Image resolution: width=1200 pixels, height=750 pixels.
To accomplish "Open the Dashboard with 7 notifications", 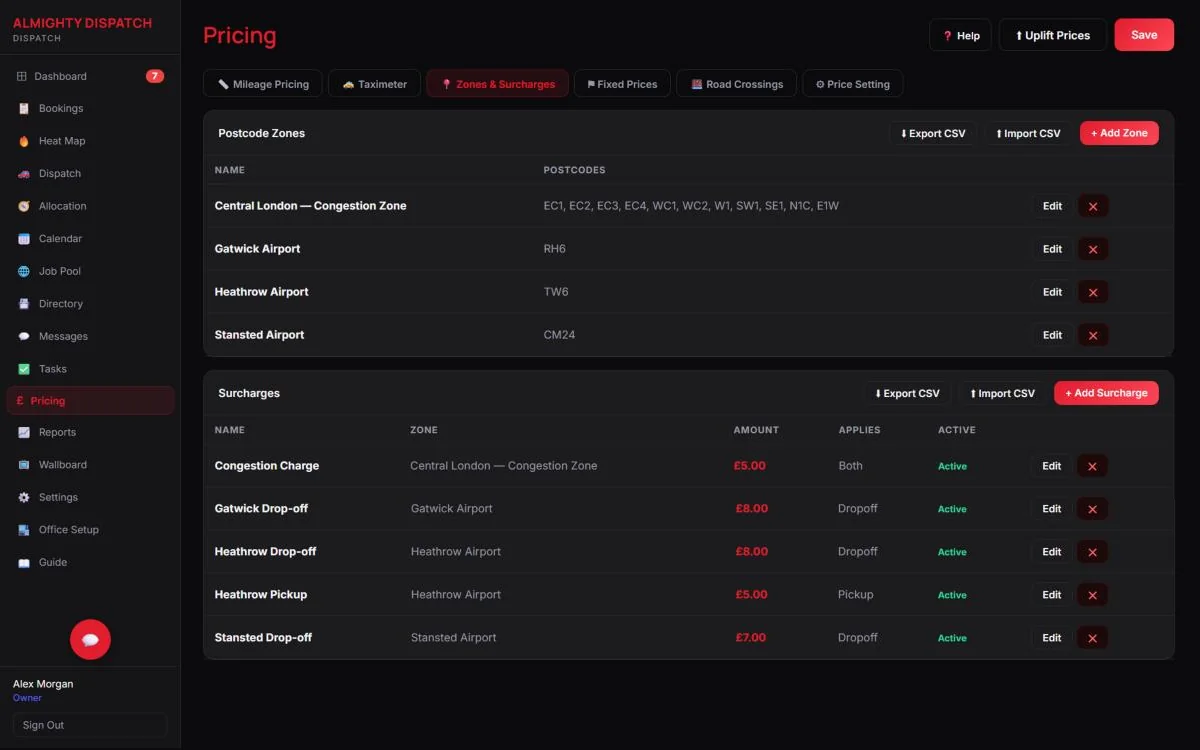I will click(x=90, y=76).
